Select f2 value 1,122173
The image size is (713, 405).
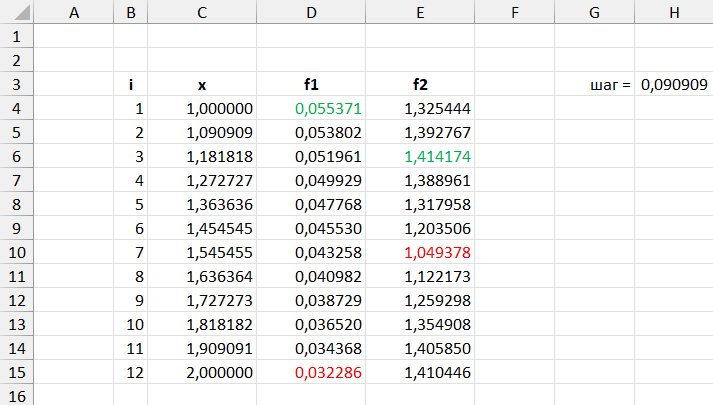[x=420, y=276]
